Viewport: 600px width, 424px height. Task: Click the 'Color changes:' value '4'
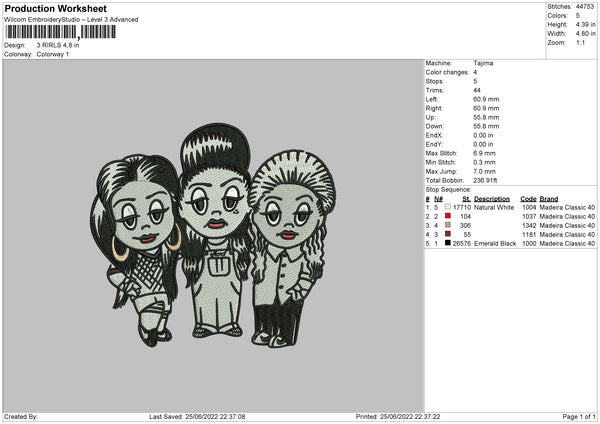[475, 72]
